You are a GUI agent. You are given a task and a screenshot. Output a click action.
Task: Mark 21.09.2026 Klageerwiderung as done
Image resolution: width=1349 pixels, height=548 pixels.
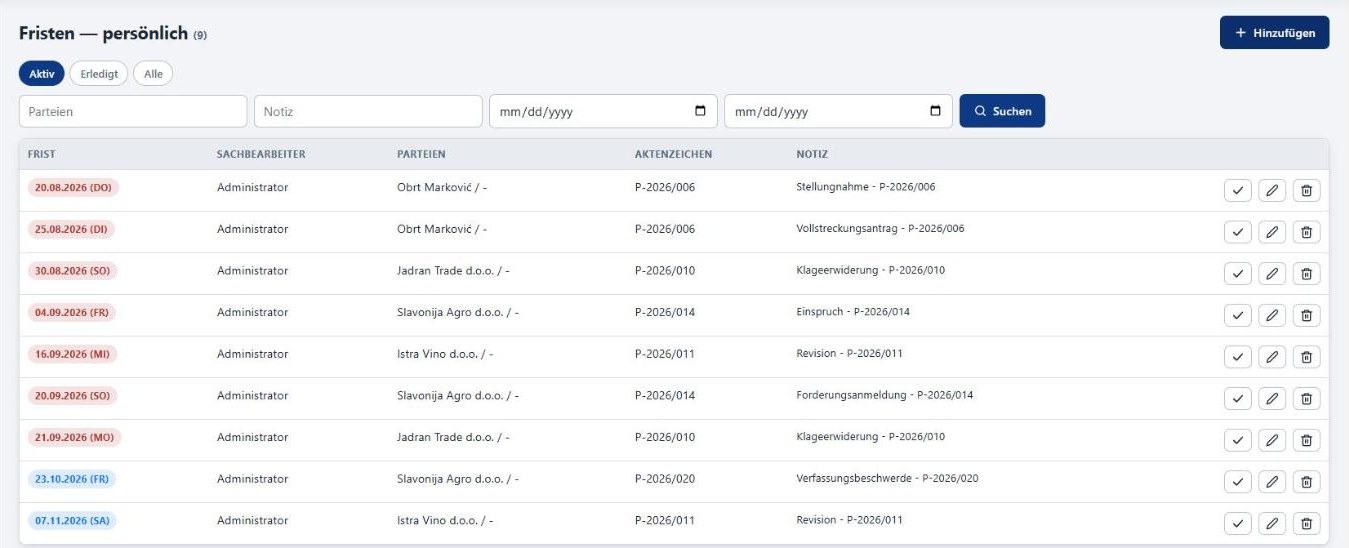click(x=1237, y=440)
